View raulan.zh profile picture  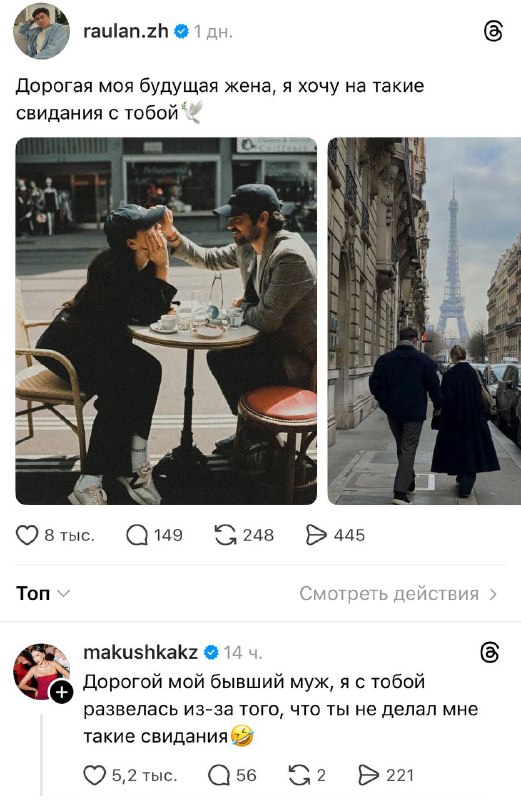[41, 31]
